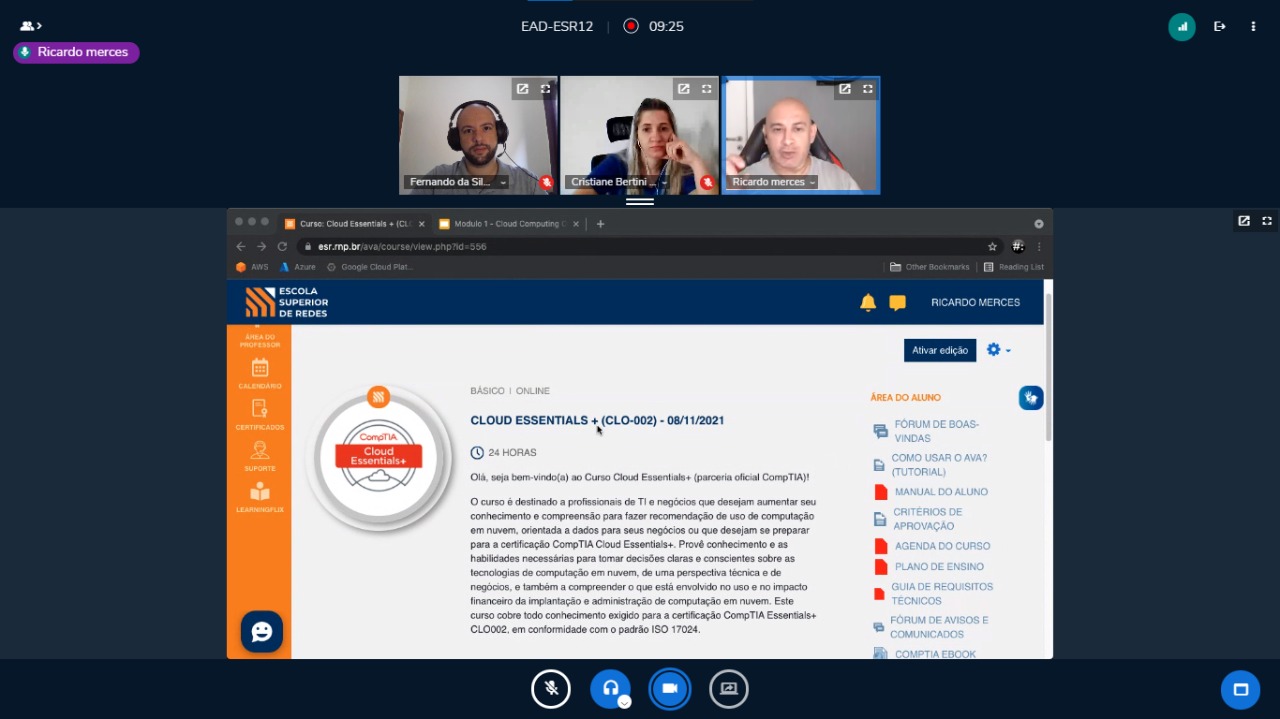Expand Ricardo merces video name dropdown
The width and height of the screenshot is (1280, 719).
(812, 183)
